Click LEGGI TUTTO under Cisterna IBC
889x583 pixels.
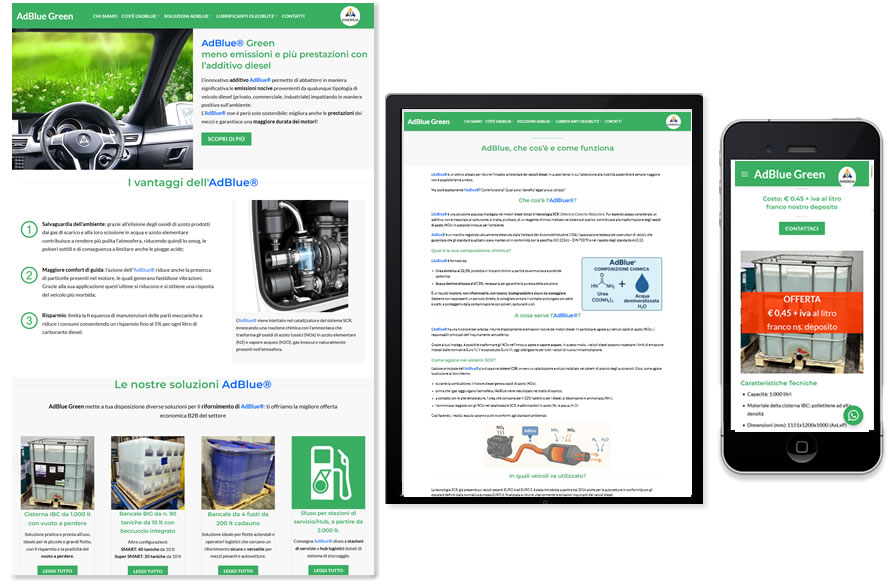57,570
